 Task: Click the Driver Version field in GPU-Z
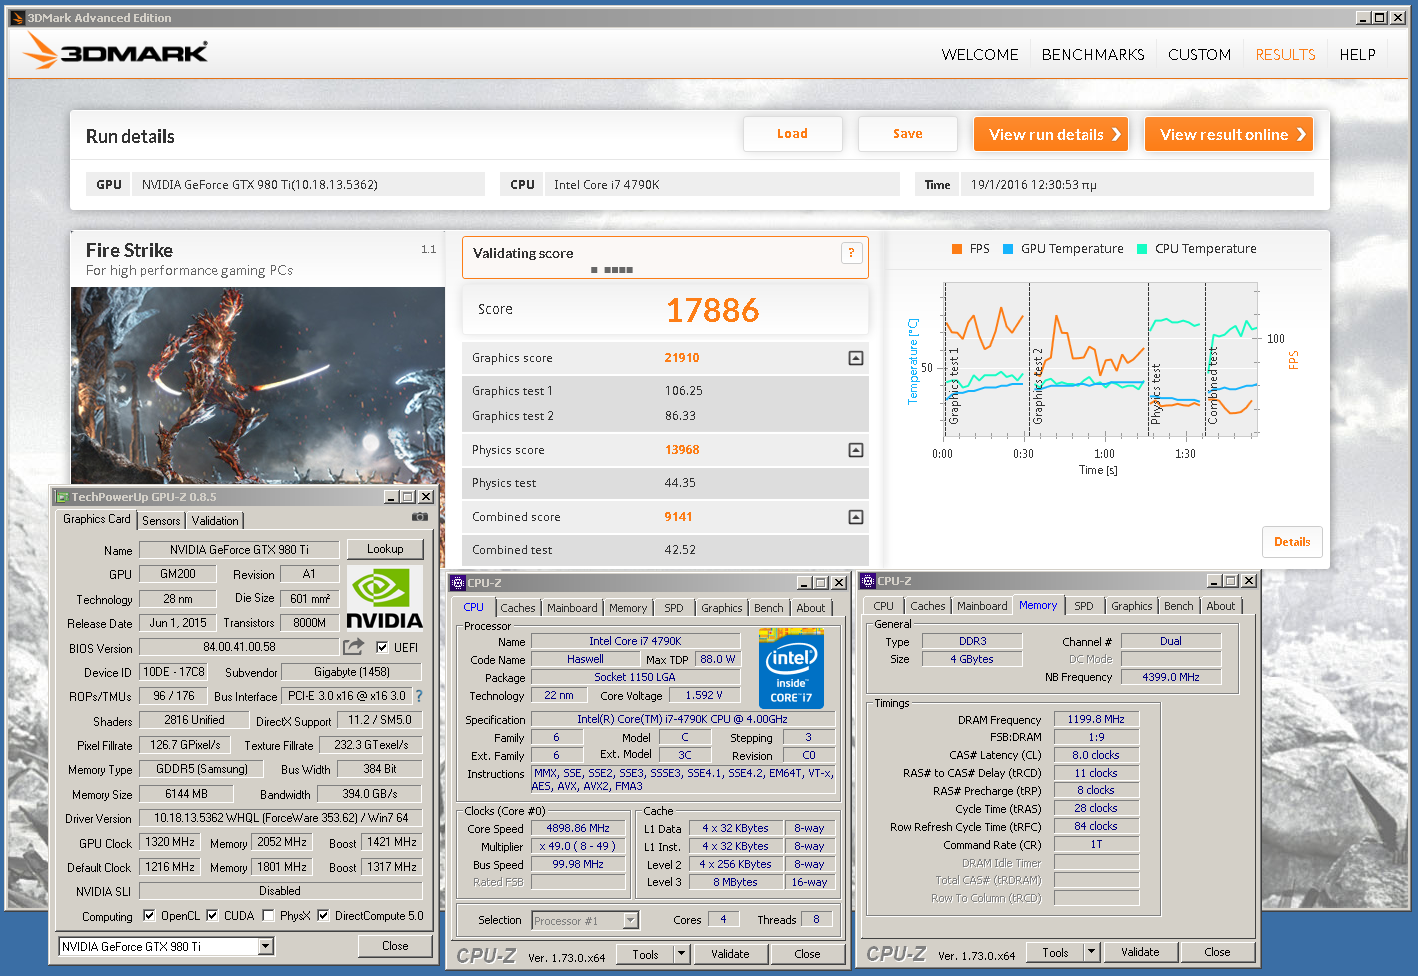tap(280, 818)
